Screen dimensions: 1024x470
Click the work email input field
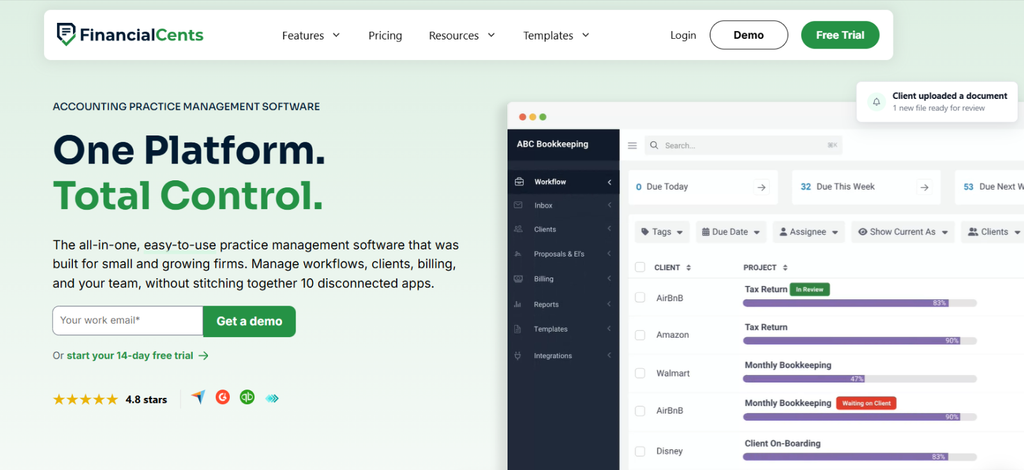point(128,321)
